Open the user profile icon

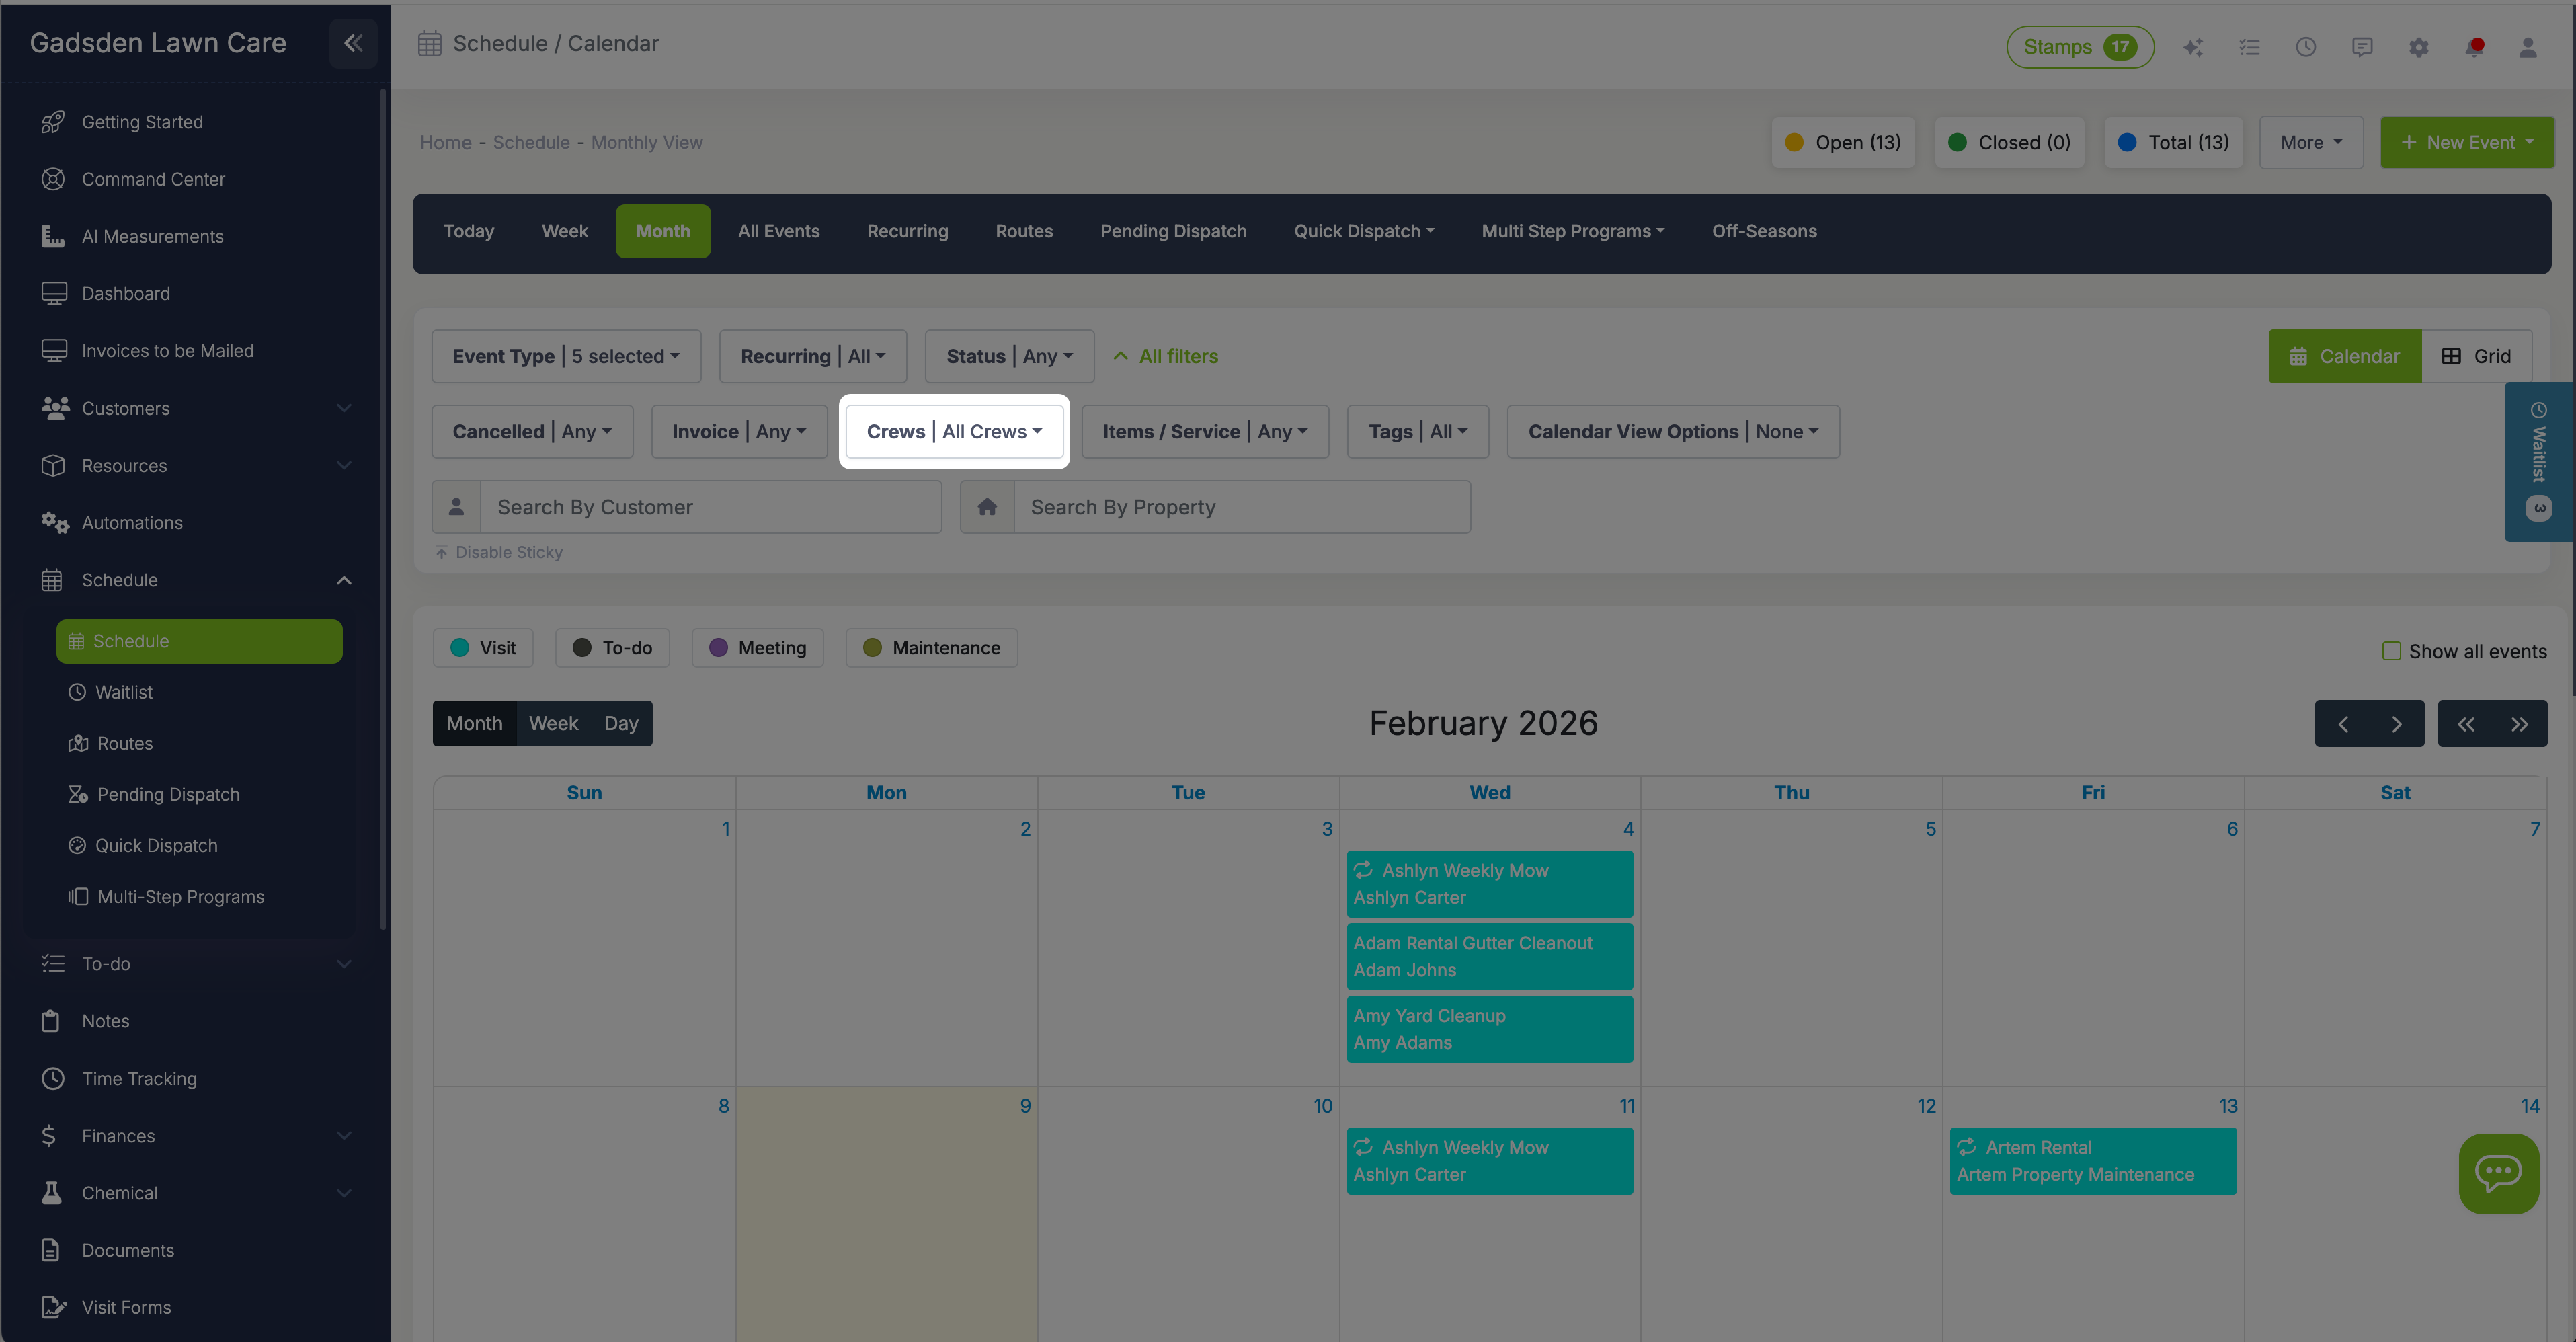(x=2527, y=47)
